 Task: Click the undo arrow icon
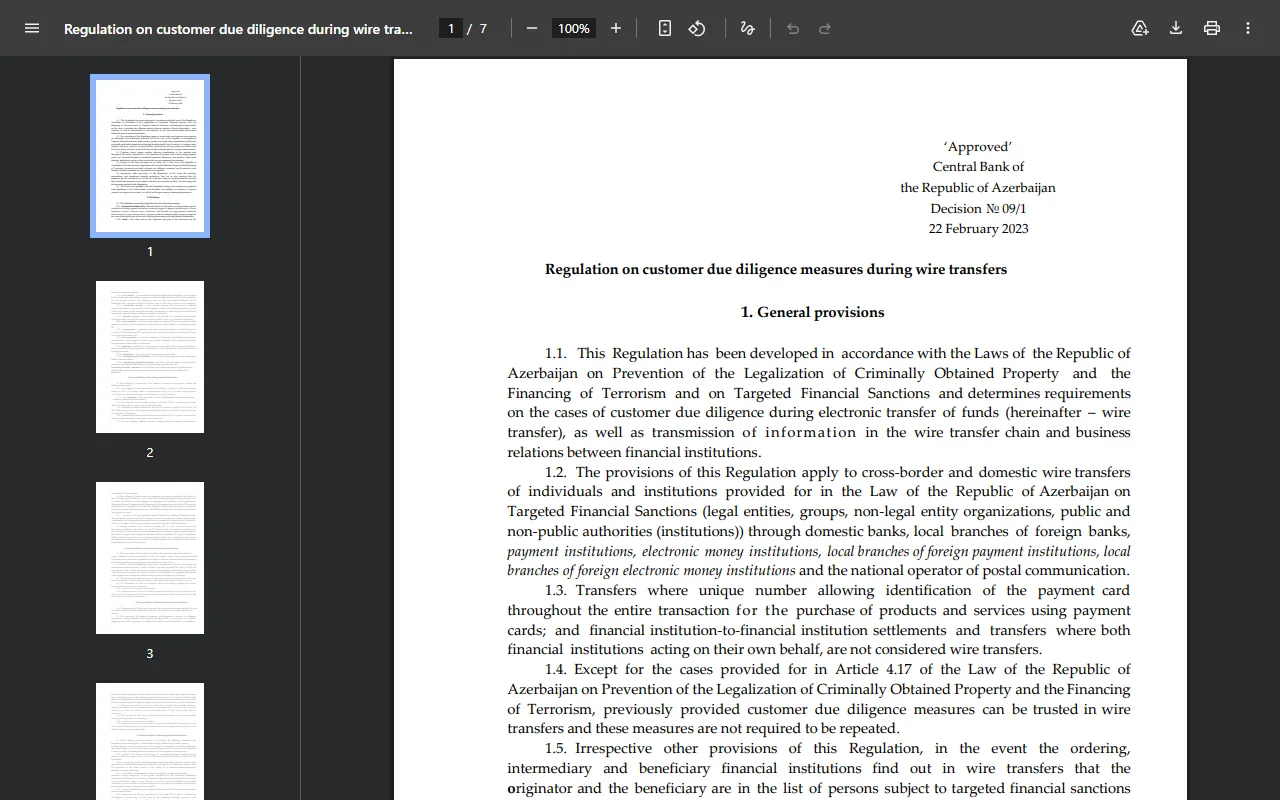click(793, 28)
